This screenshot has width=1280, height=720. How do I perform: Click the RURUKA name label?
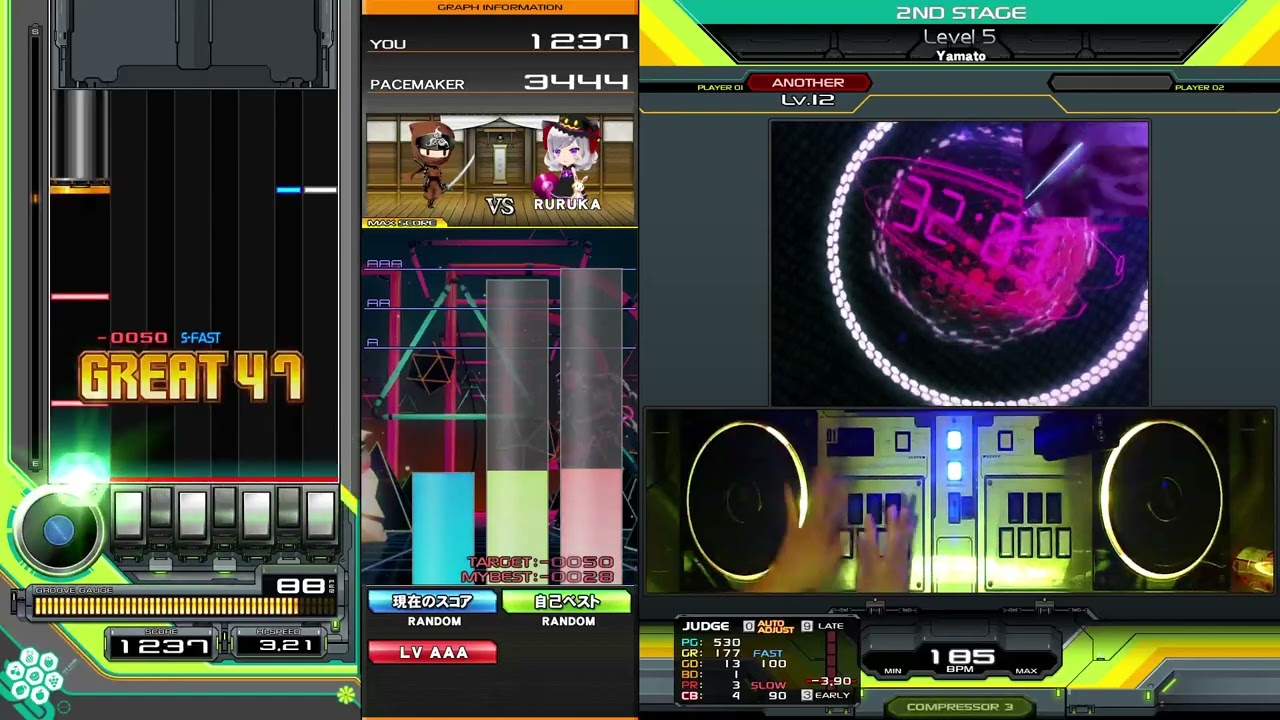coord(567,204)
